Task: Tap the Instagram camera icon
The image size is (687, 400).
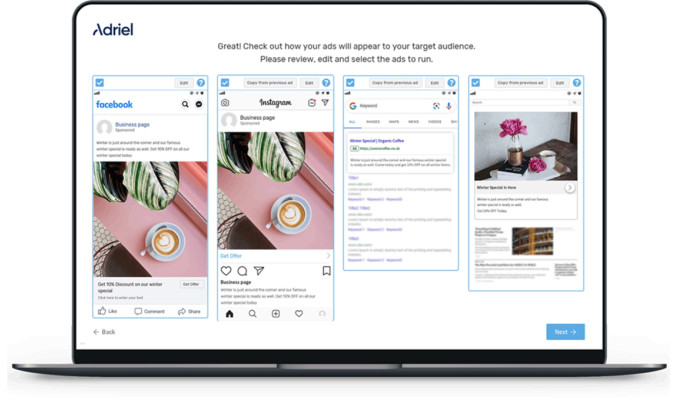Action: (226, 103)
